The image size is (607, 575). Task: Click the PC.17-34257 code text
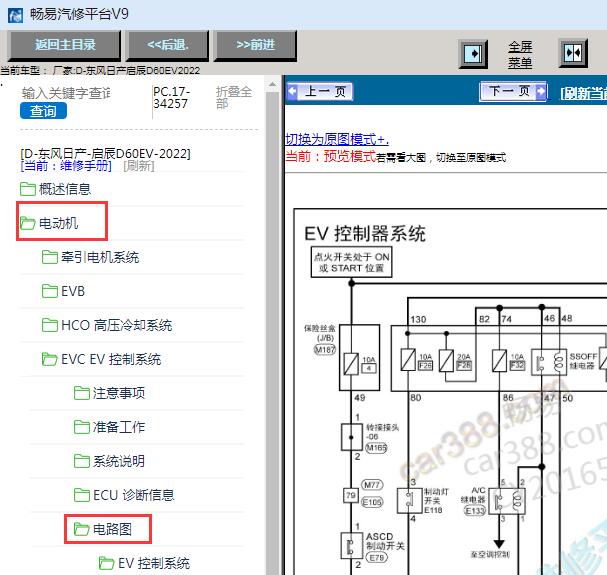pos(171,98)
